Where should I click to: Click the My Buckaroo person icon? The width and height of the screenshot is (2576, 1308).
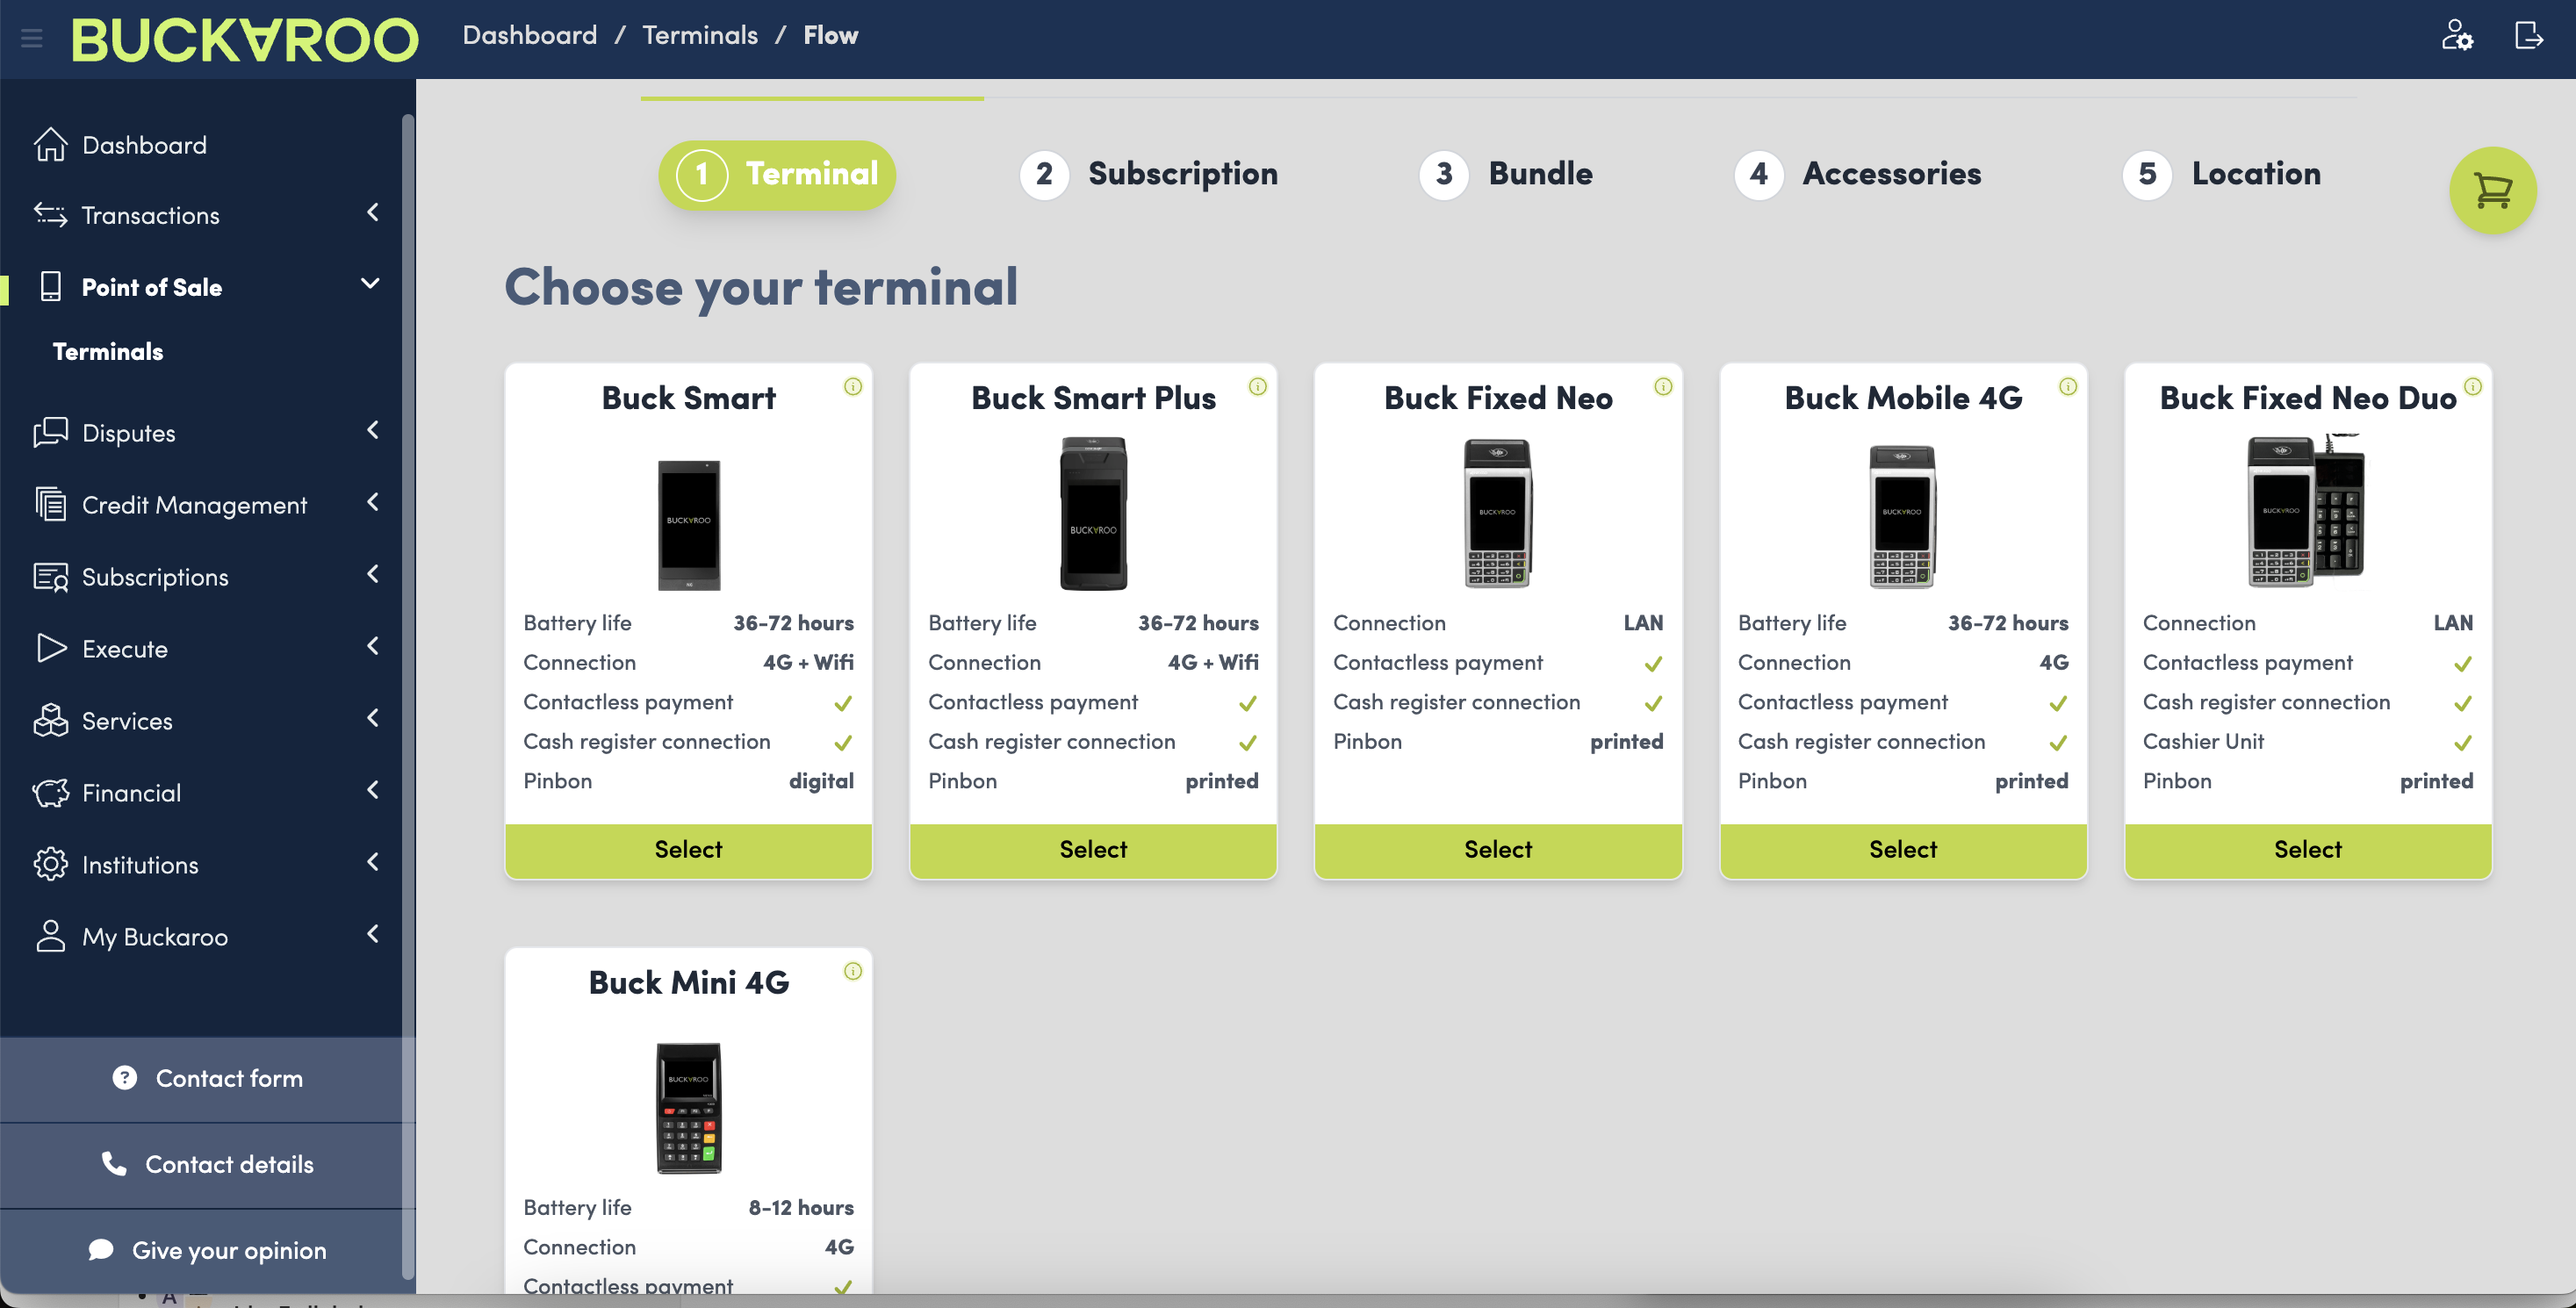tap(50, 937)
